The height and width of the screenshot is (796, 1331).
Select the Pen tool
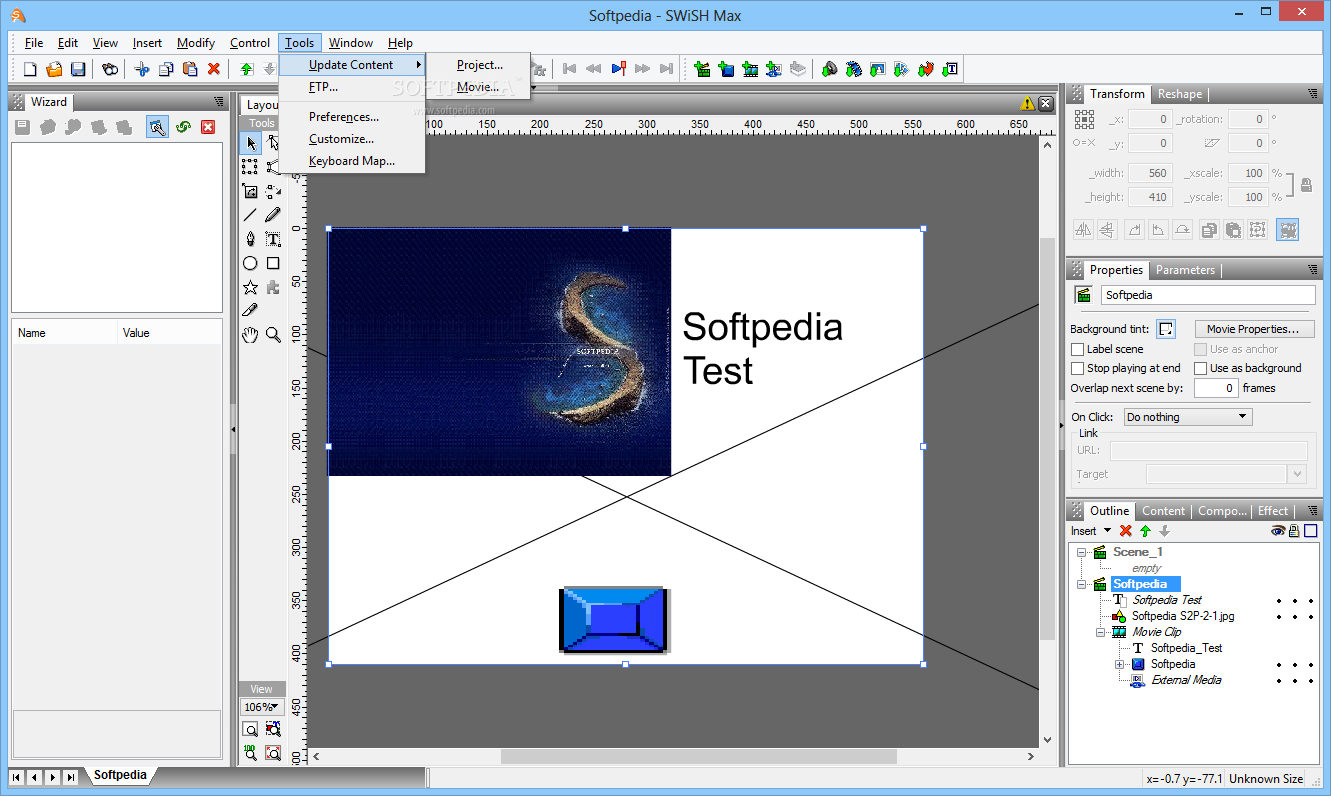(250, 239)
